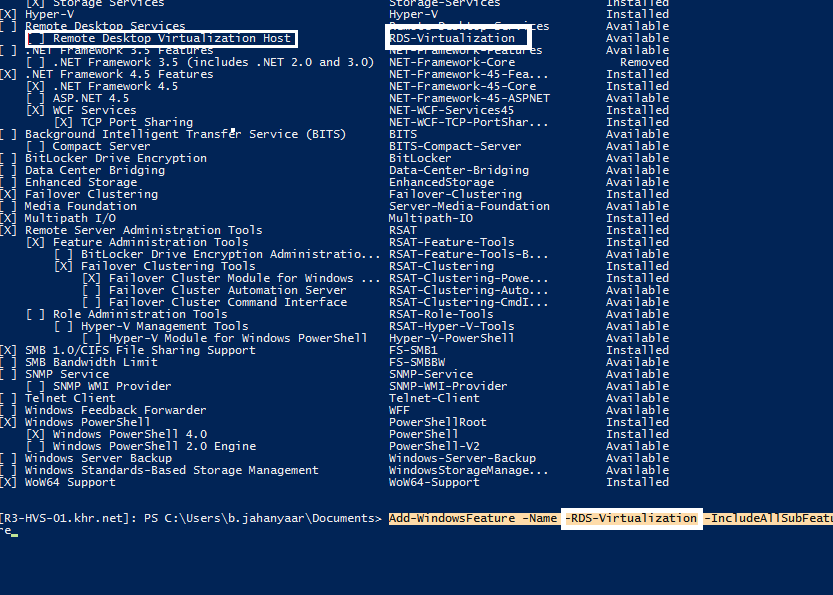Click the "Telnet Client" feature text
The image size is (833, 595).
(x=70, y=398)
